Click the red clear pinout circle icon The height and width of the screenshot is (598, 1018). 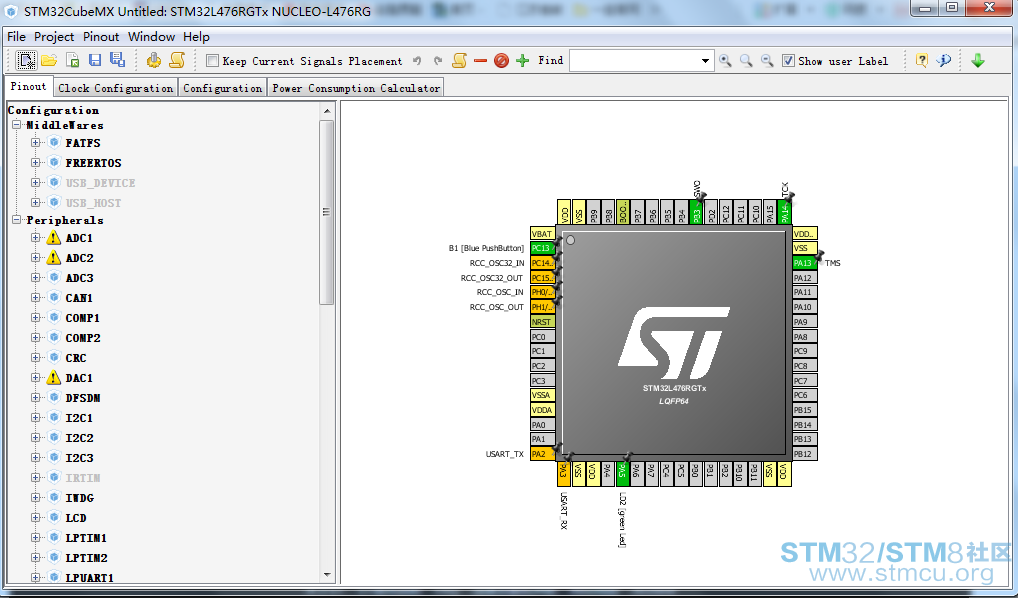501,60
